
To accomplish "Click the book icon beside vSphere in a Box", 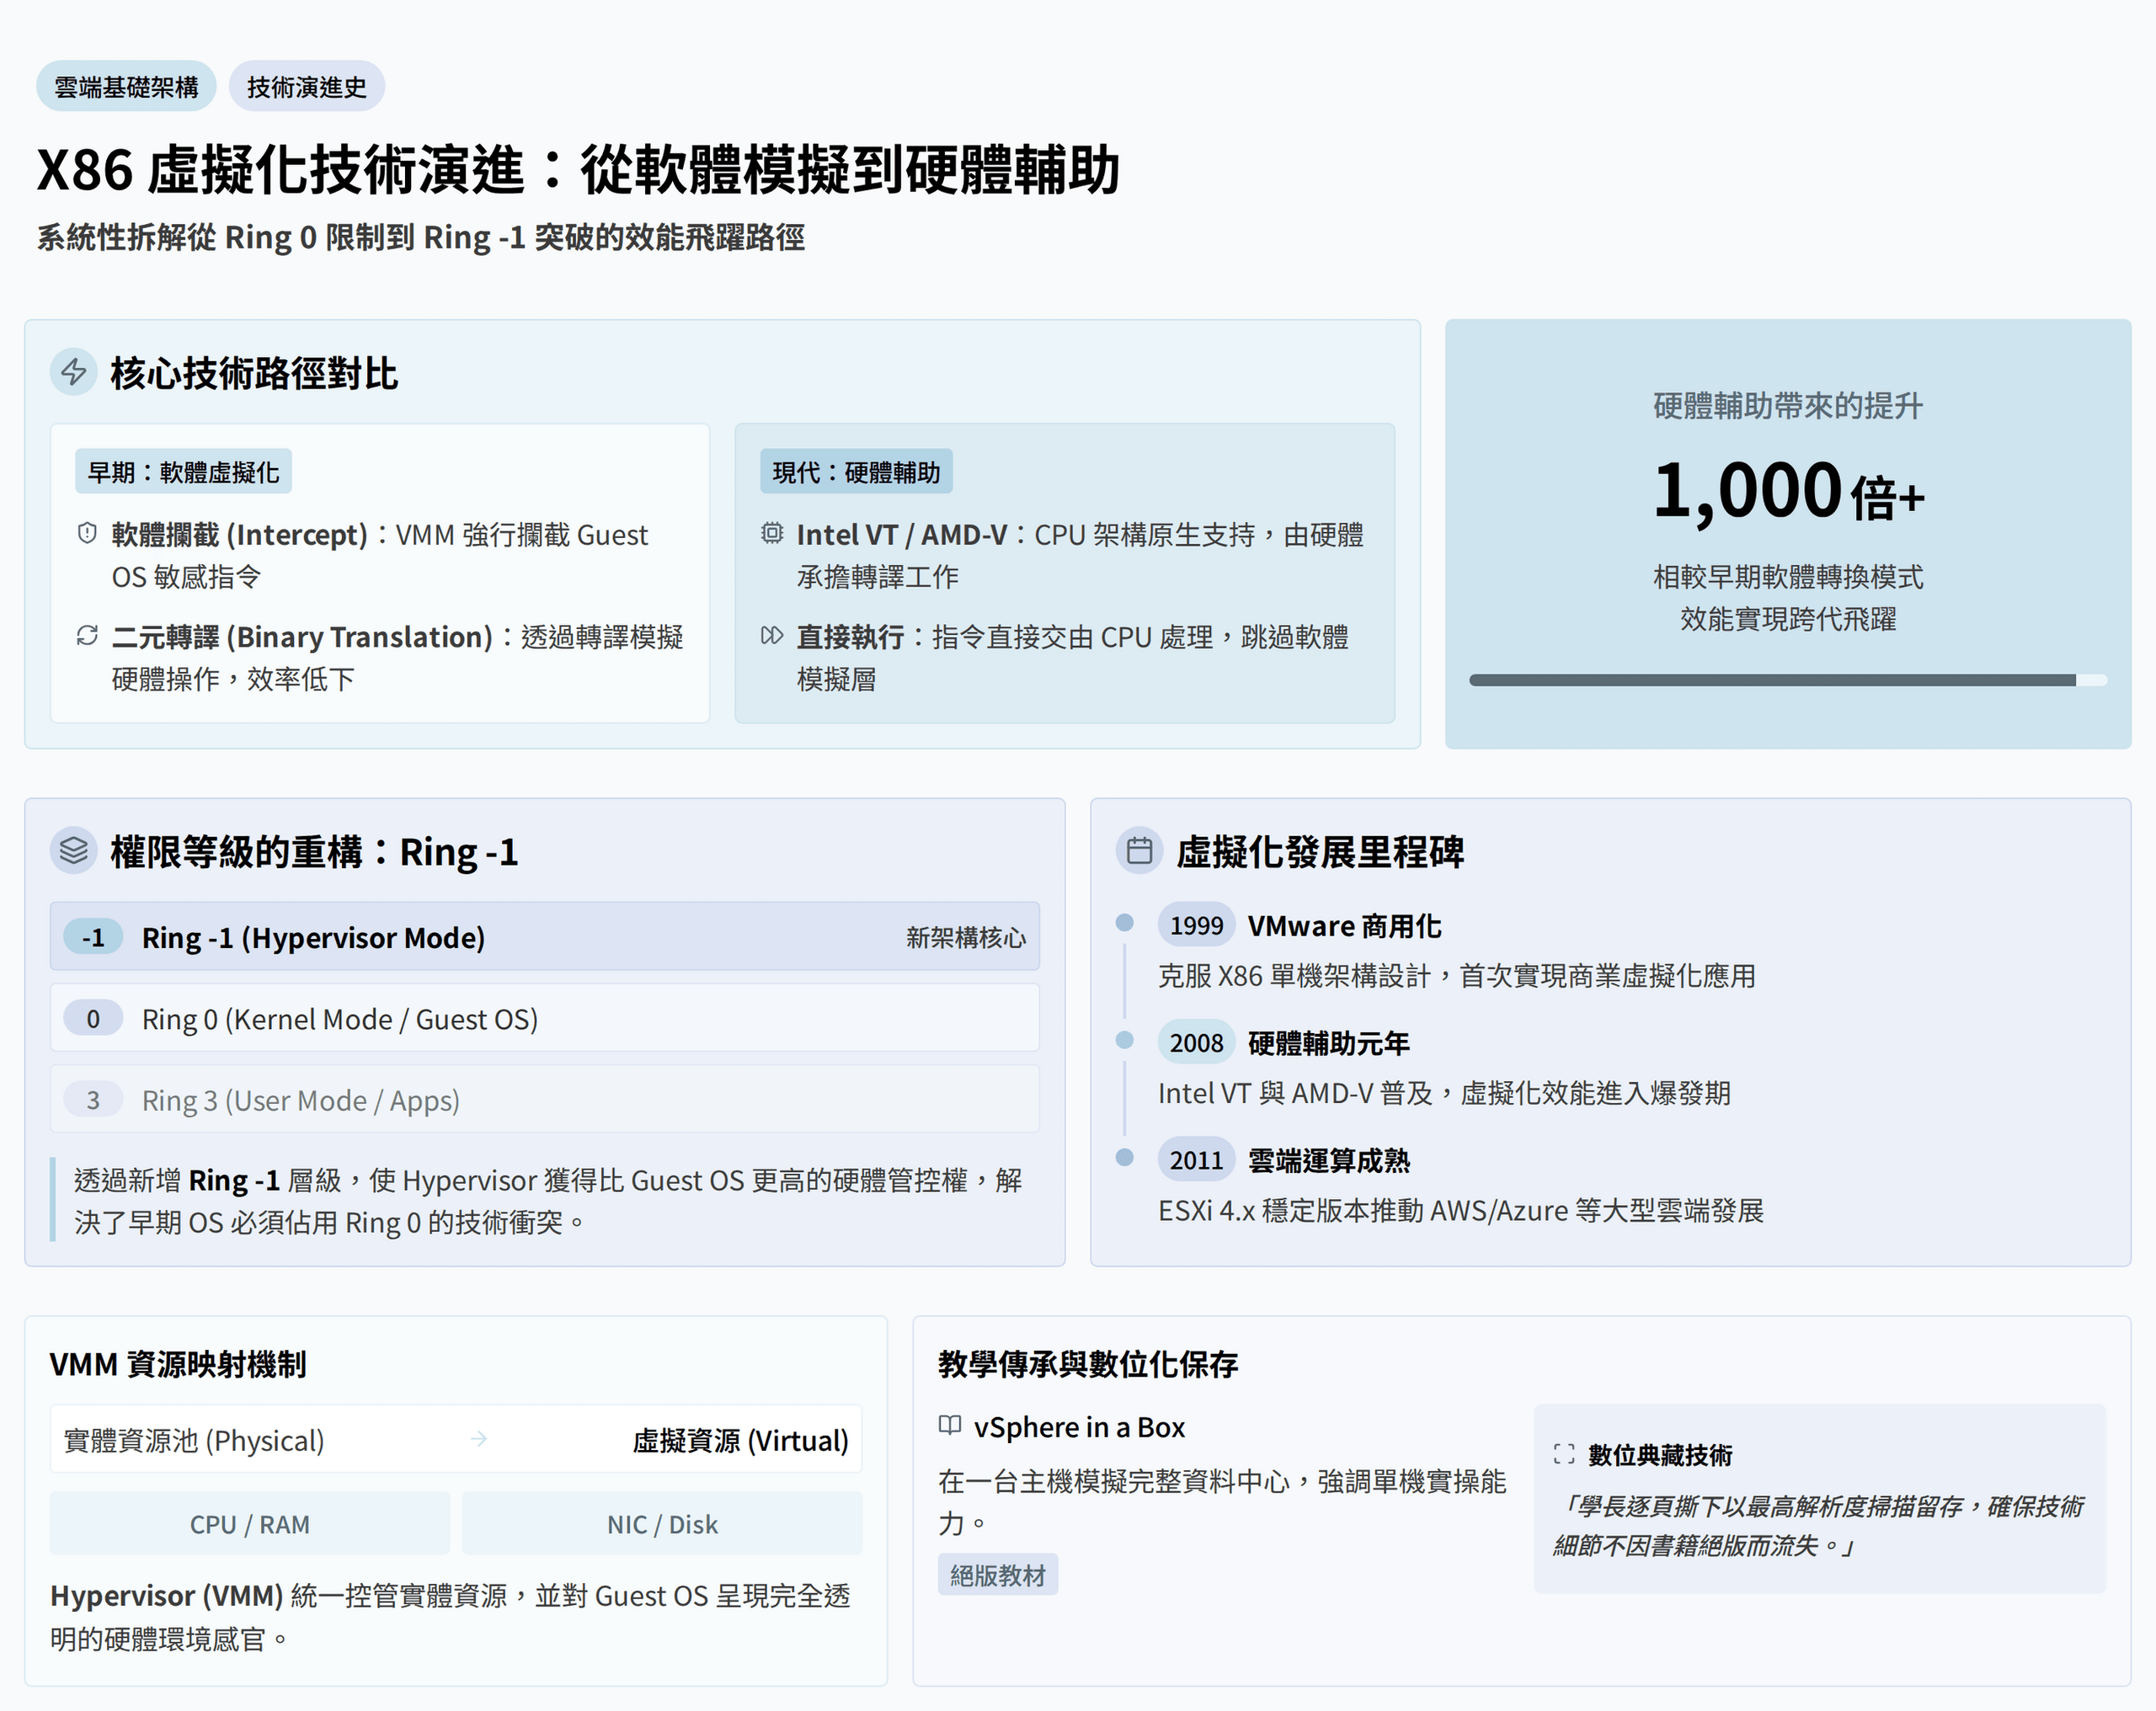I will tap(950, 1426).
